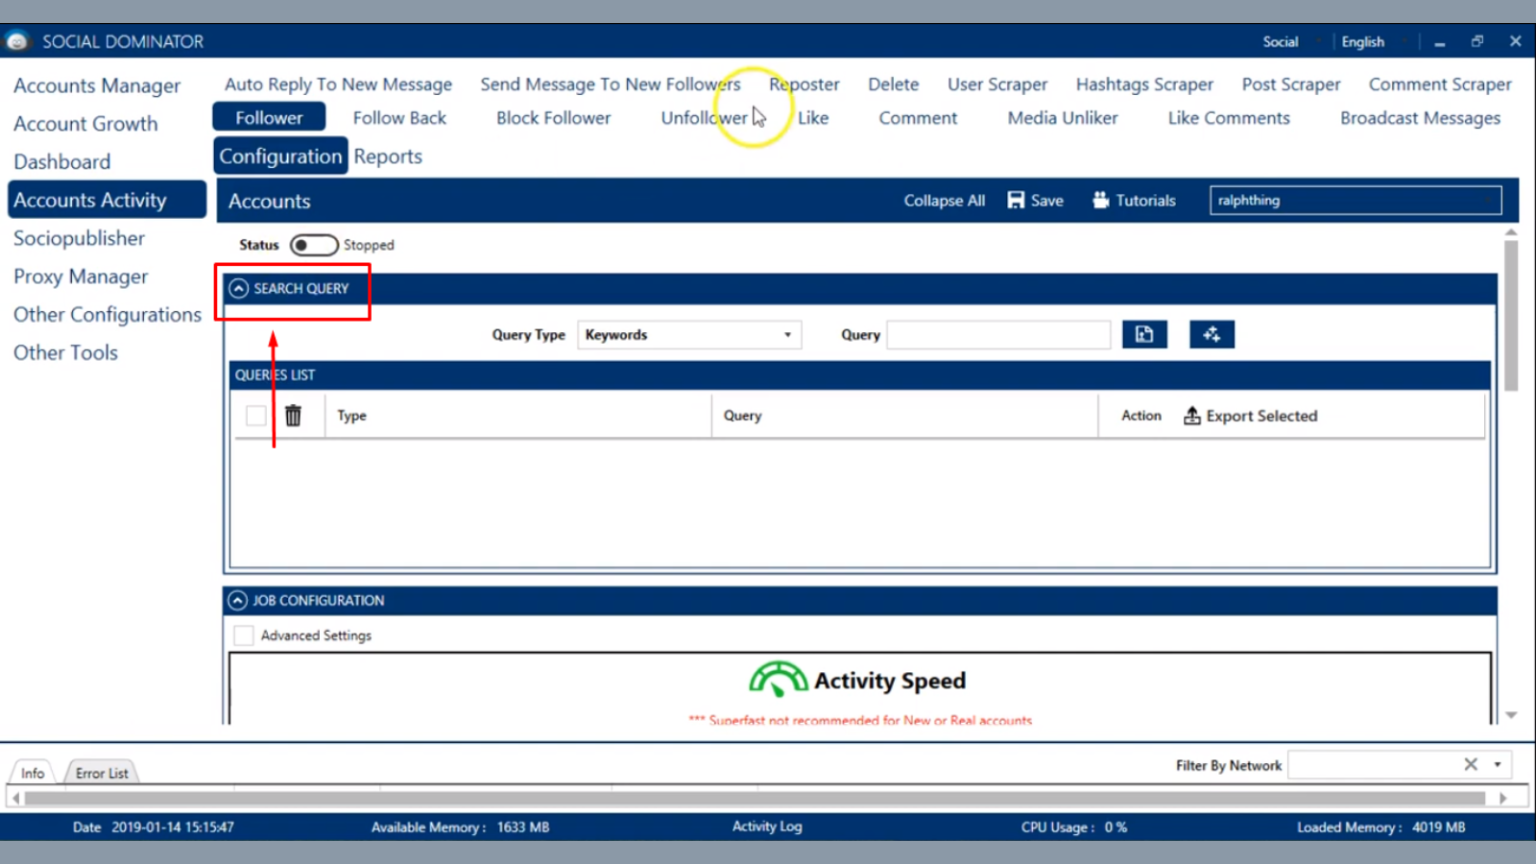This screenshot has height=864, width=1536.
Task: Clear the Filter By Network X icon
Action: click(1470, 765)
